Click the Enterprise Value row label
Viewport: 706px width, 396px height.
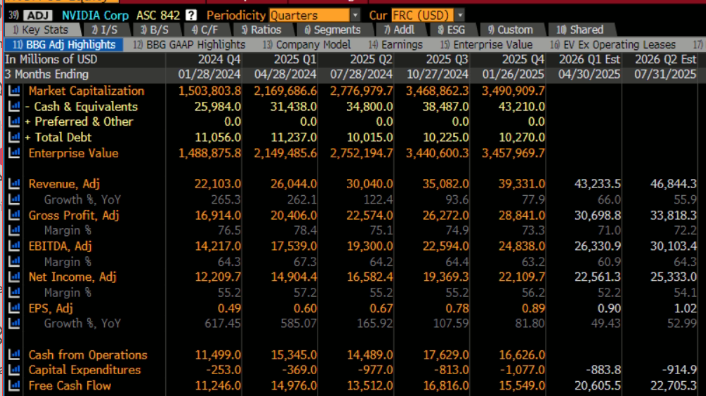[x=73, y=153]
